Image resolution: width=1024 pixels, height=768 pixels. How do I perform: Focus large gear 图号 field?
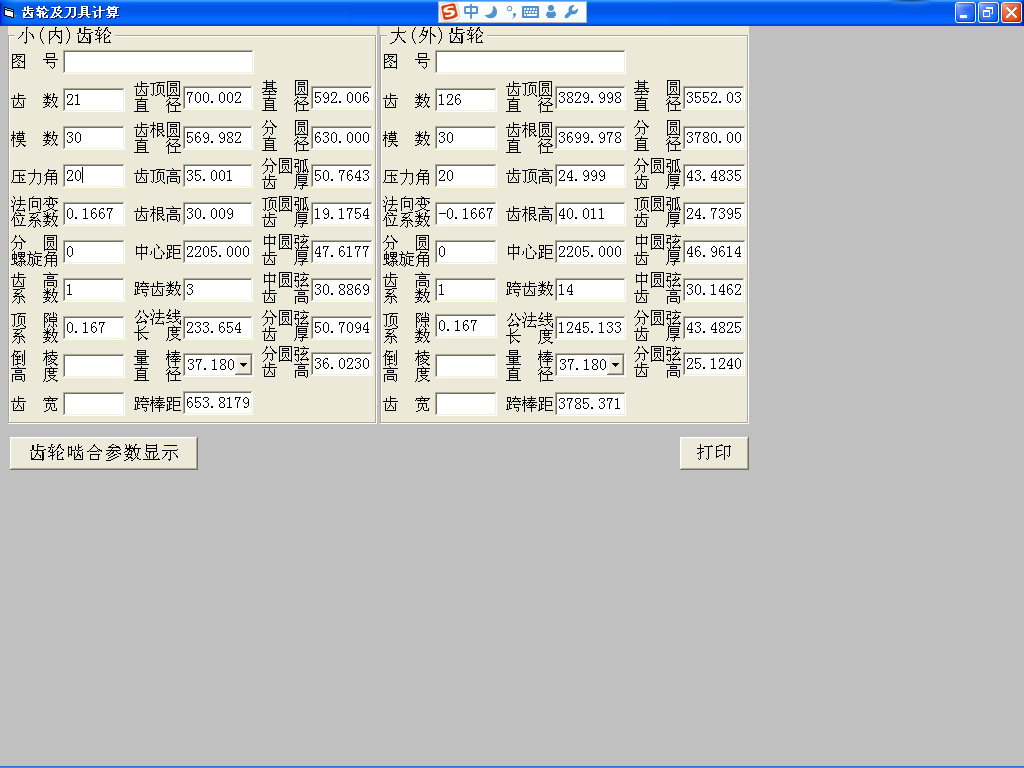tap(530, 62)
